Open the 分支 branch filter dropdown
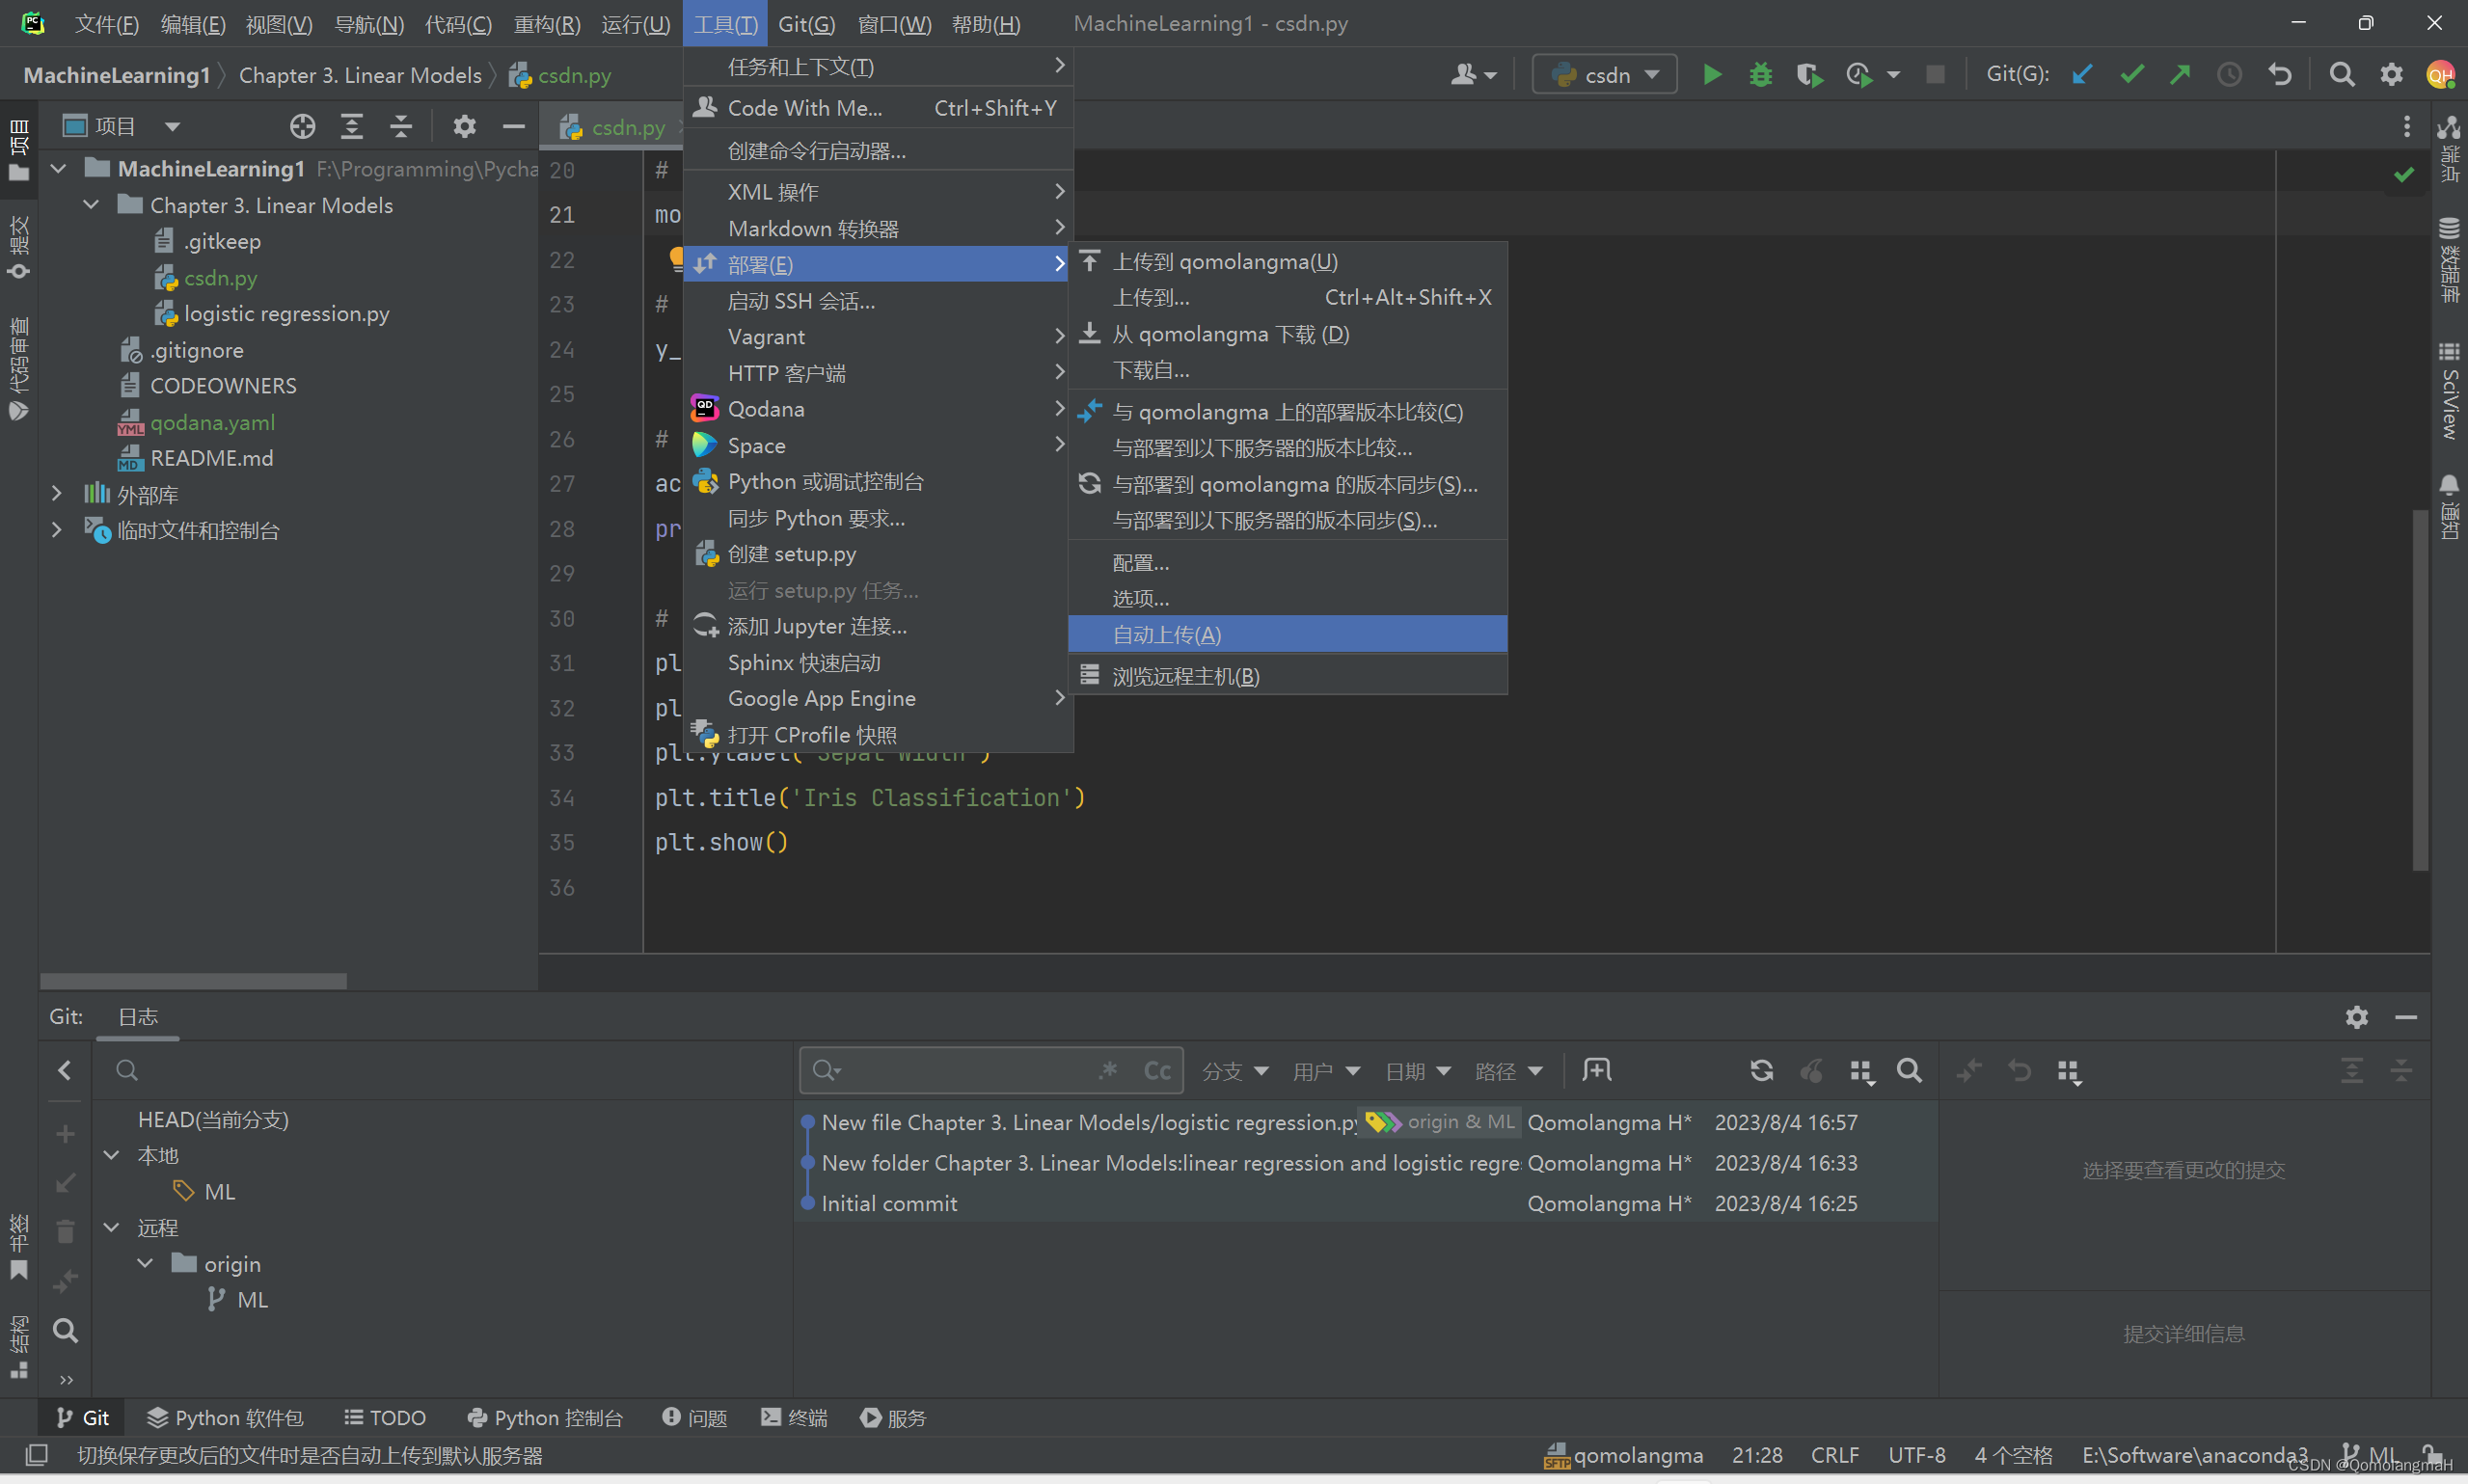Screen dimensions: 2468x1484 click(1235, 1071)
